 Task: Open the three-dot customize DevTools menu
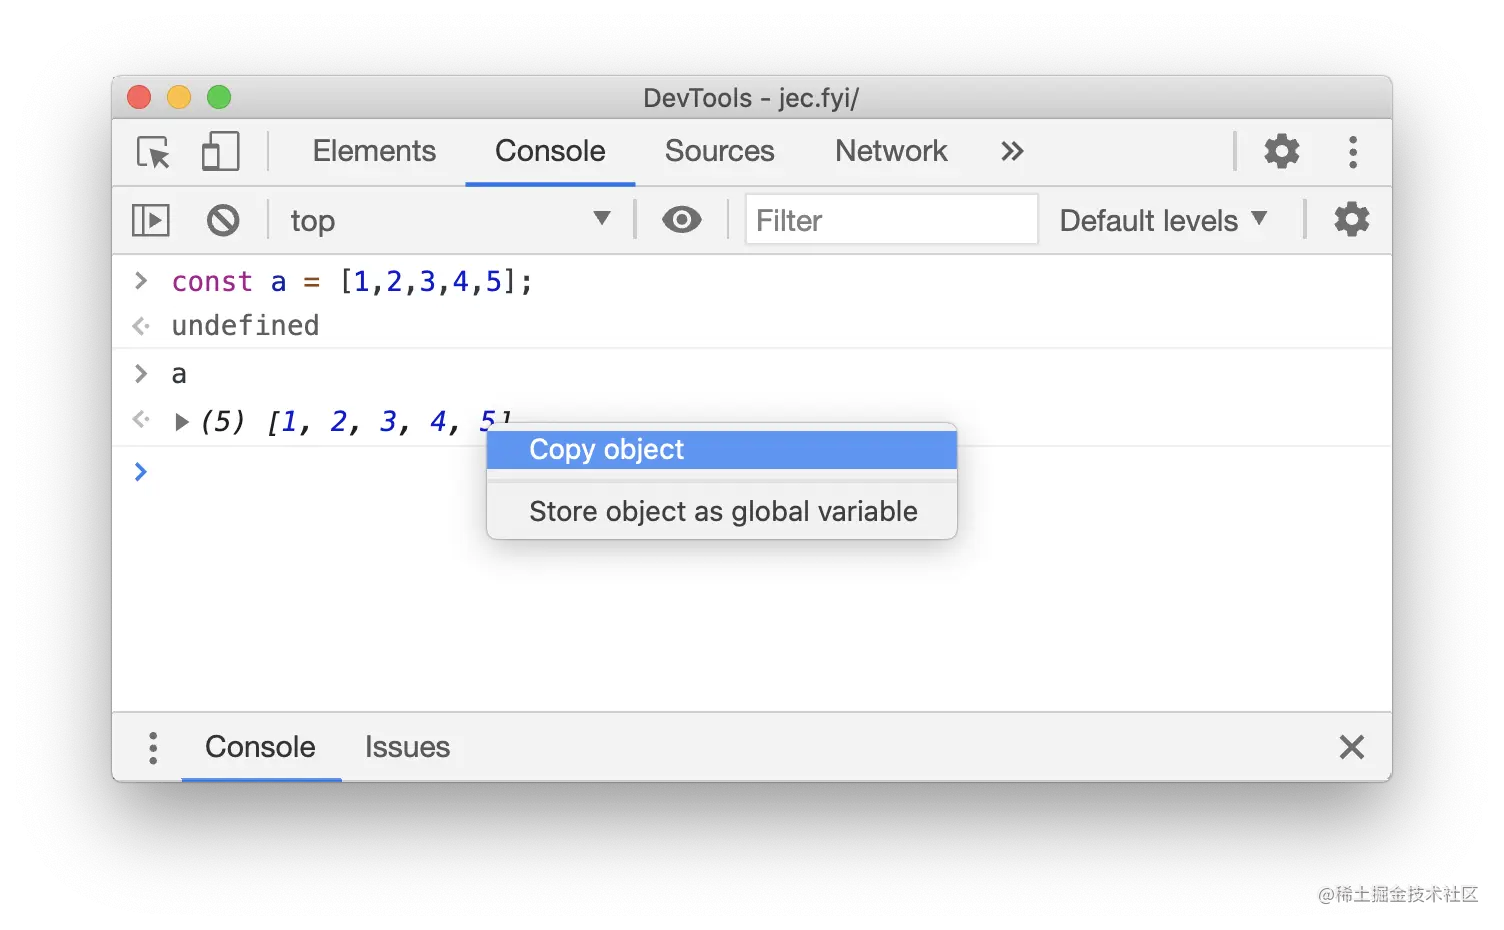(1352, 152)
